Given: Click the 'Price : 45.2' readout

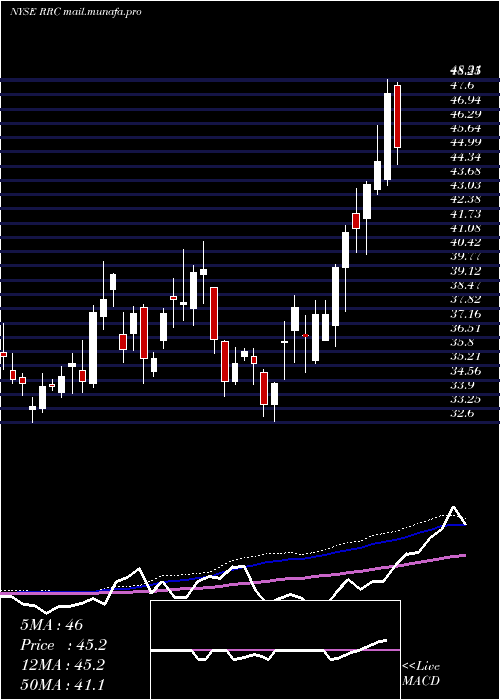Looking at the screenshot, I should click(63, 645).
